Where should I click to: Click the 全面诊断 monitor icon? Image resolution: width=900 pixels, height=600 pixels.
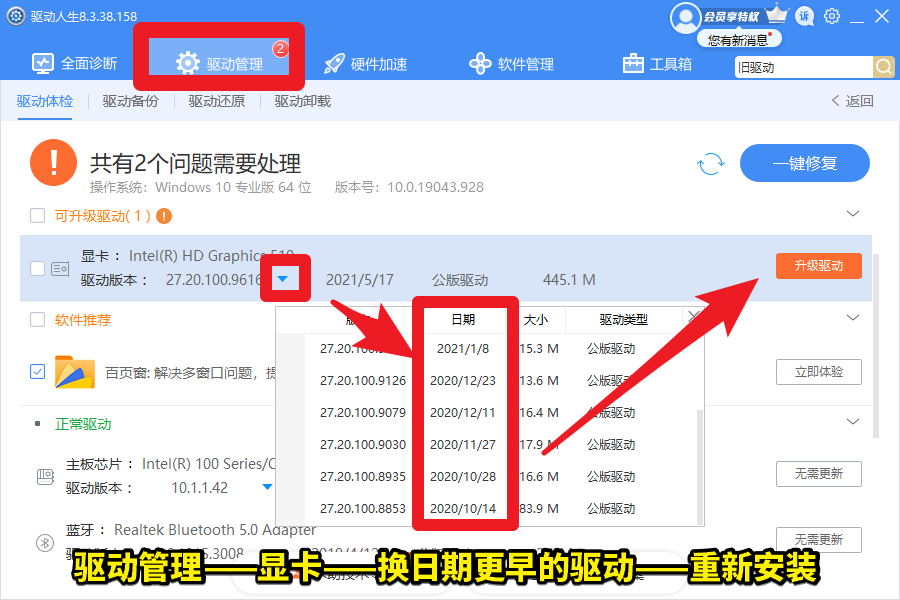[43, 64]
